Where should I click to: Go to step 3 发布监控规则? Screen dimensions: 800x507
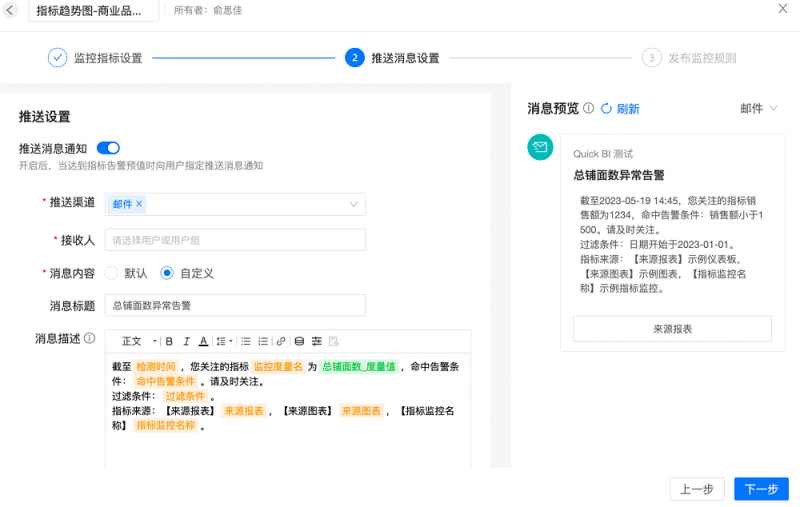[x=690, y=58]
